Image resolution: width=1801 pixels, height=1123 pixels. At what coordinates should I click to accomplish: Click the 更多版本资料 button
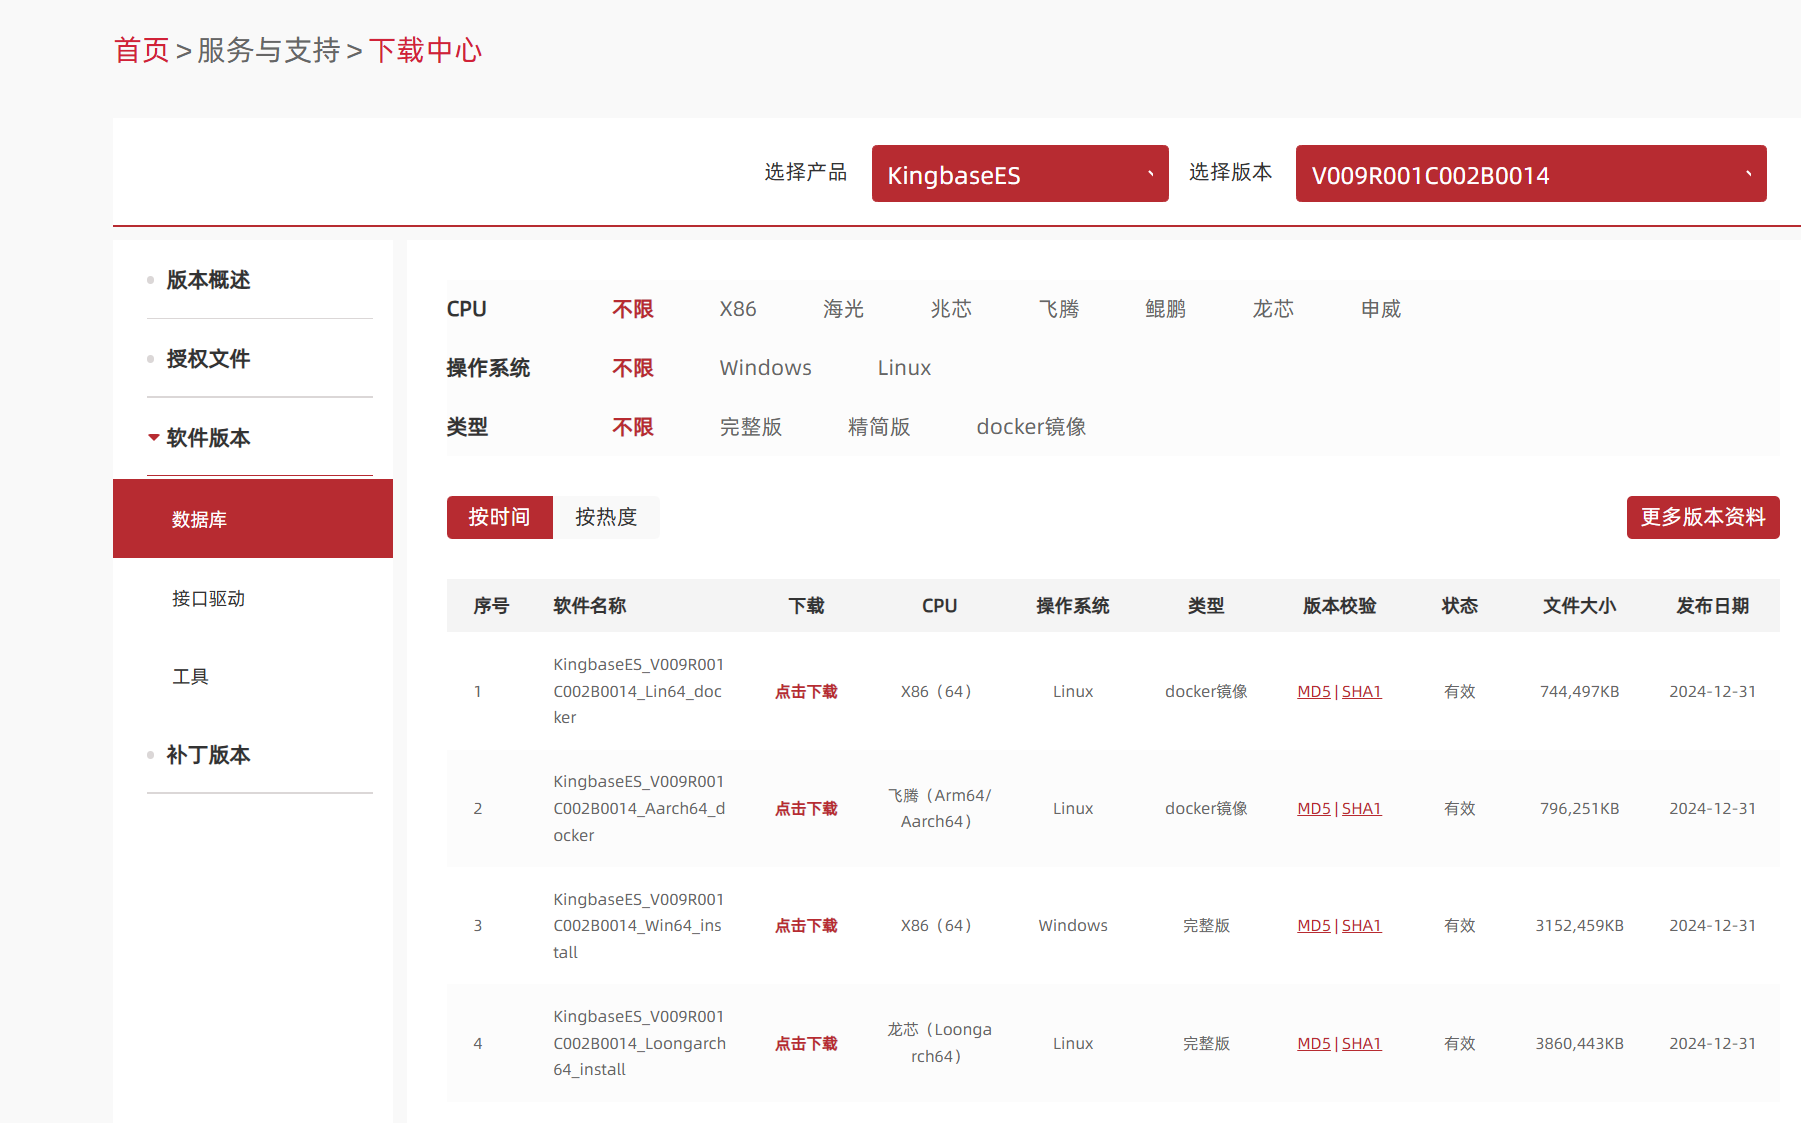click(1703, 517)
